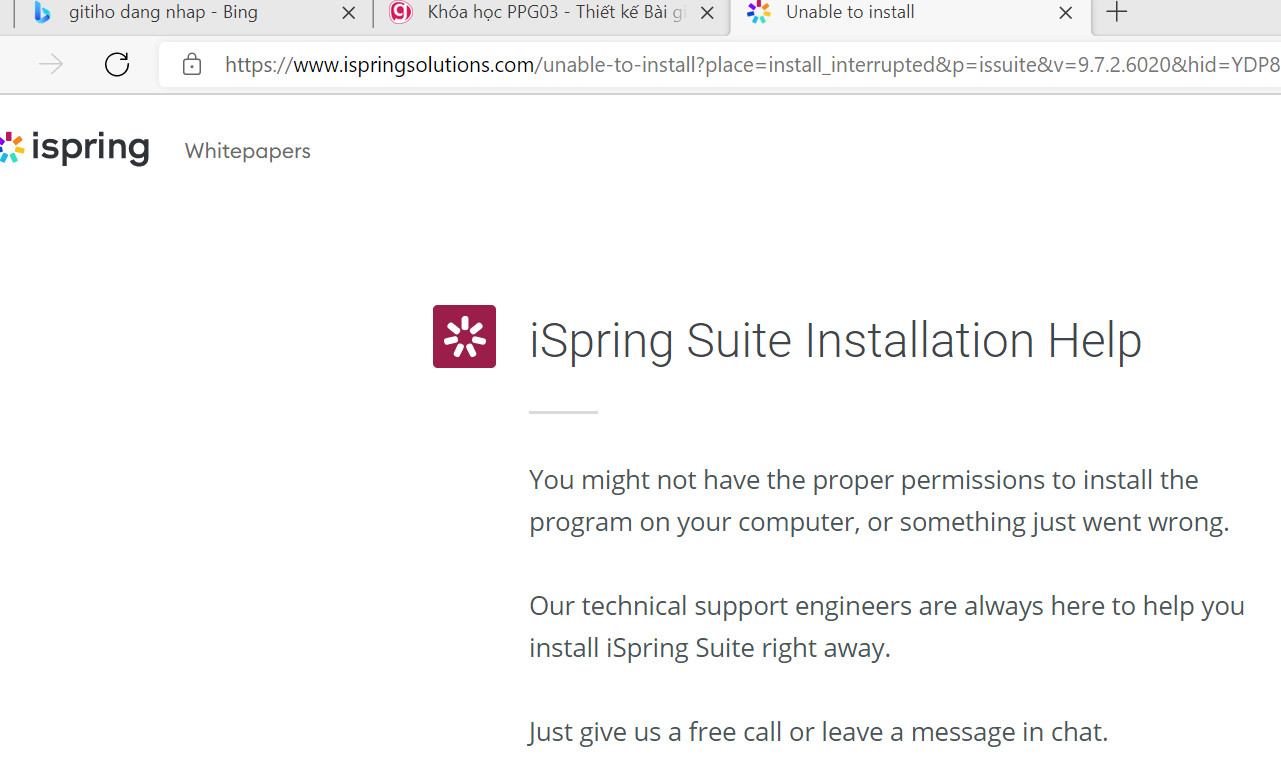The height and width of the screenshot is (777, 1281).
Task: Click the maroon iSpring Suite icon
Action: (464, 336)
